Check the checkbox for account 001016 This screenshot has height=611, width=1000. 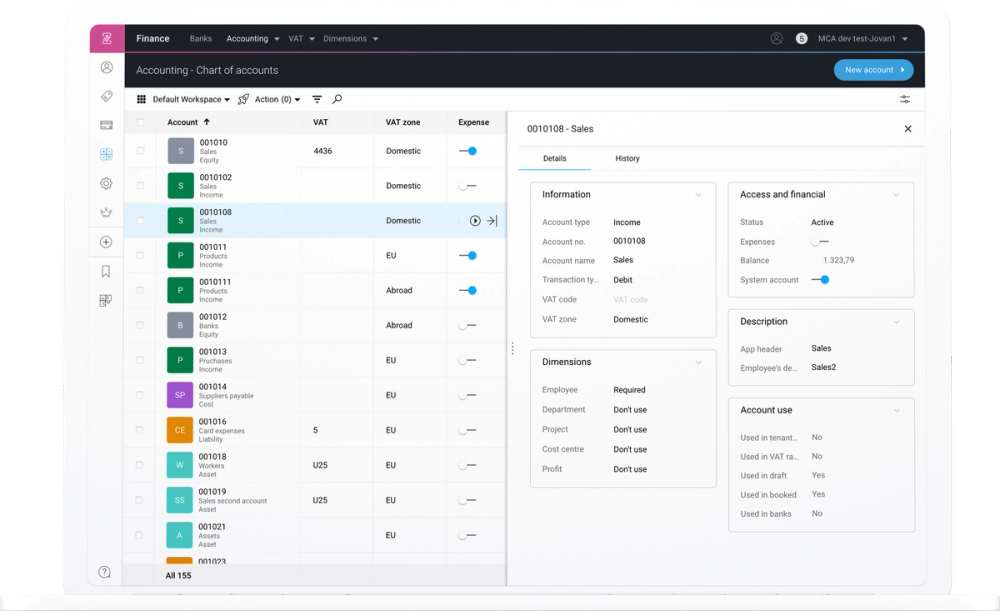pos(141,430)
